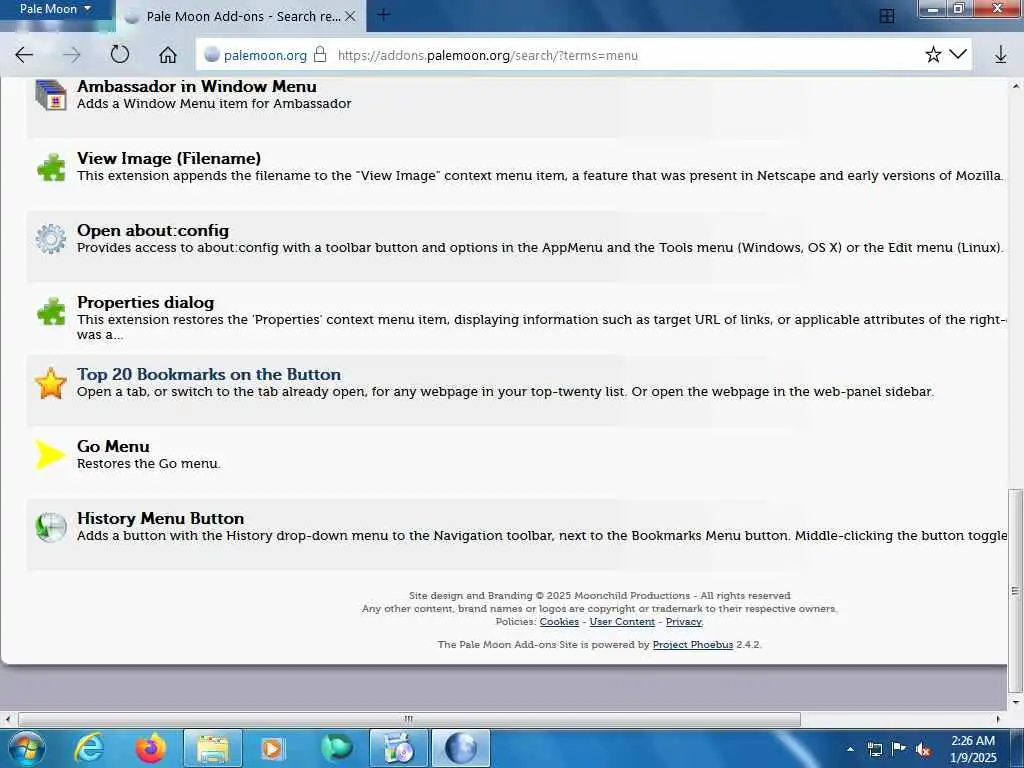Reload the current page
The height and width of the screenshot is (768, 1024).
[x=120, y=54]
